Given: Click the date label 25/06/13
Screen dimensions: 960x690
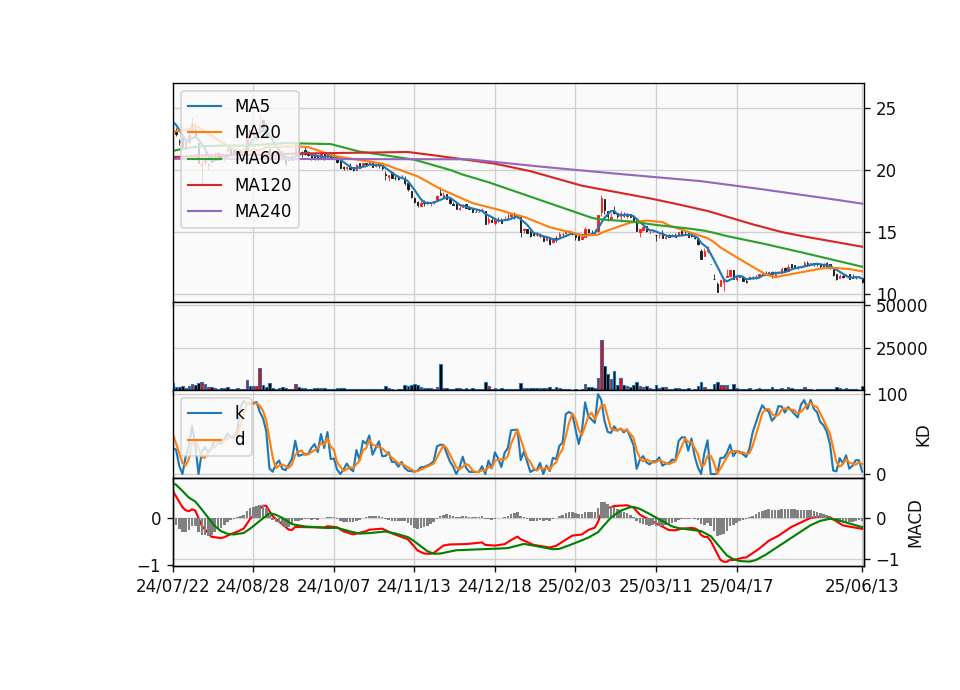Looking at the screenshot, I should 862,587.
